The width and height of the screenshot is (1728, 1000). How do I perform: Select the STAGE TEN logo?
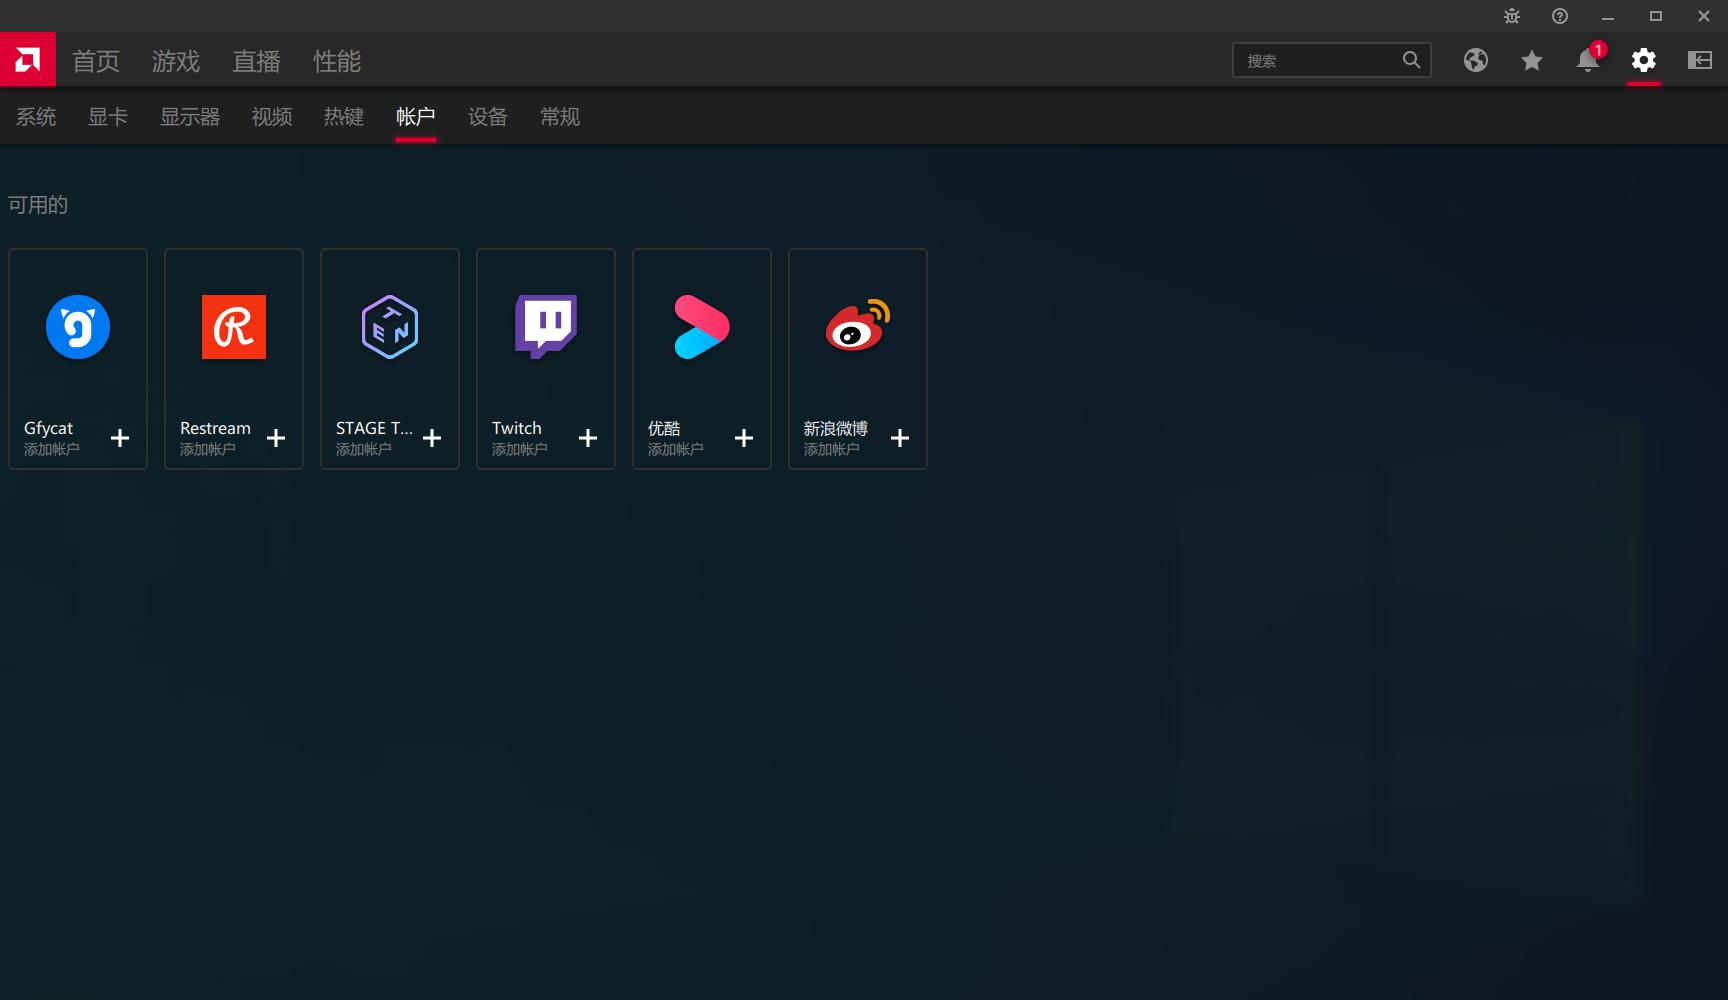(389, 327)
